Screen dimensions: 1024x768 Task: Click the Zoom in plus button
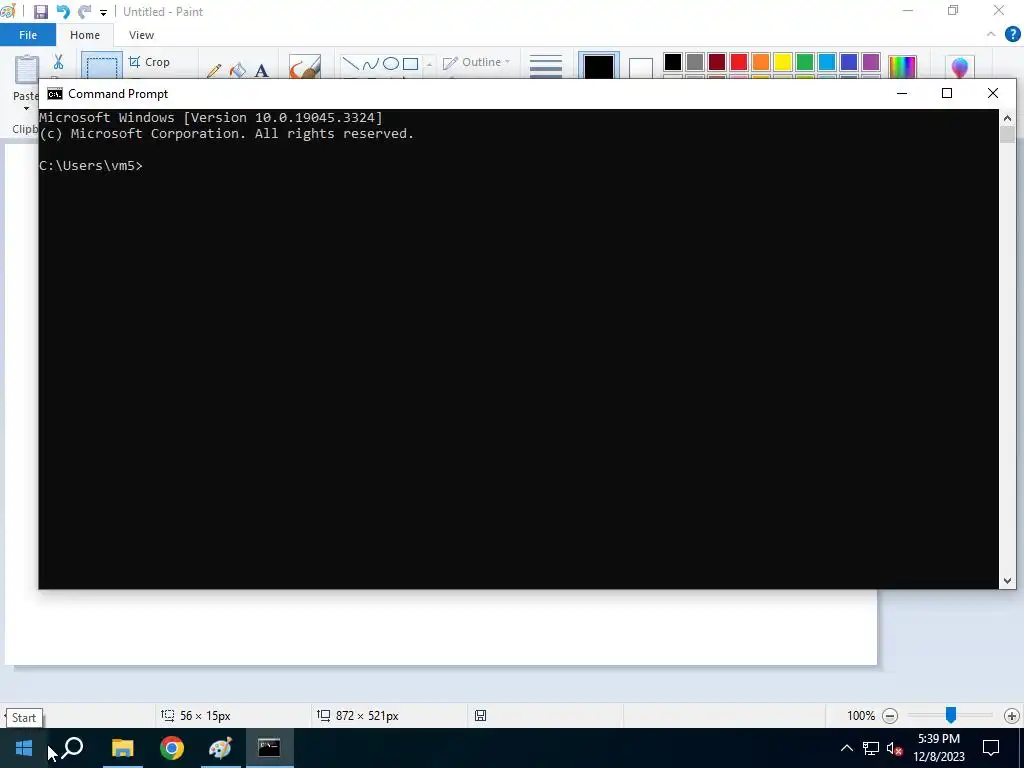[1012, 716]
